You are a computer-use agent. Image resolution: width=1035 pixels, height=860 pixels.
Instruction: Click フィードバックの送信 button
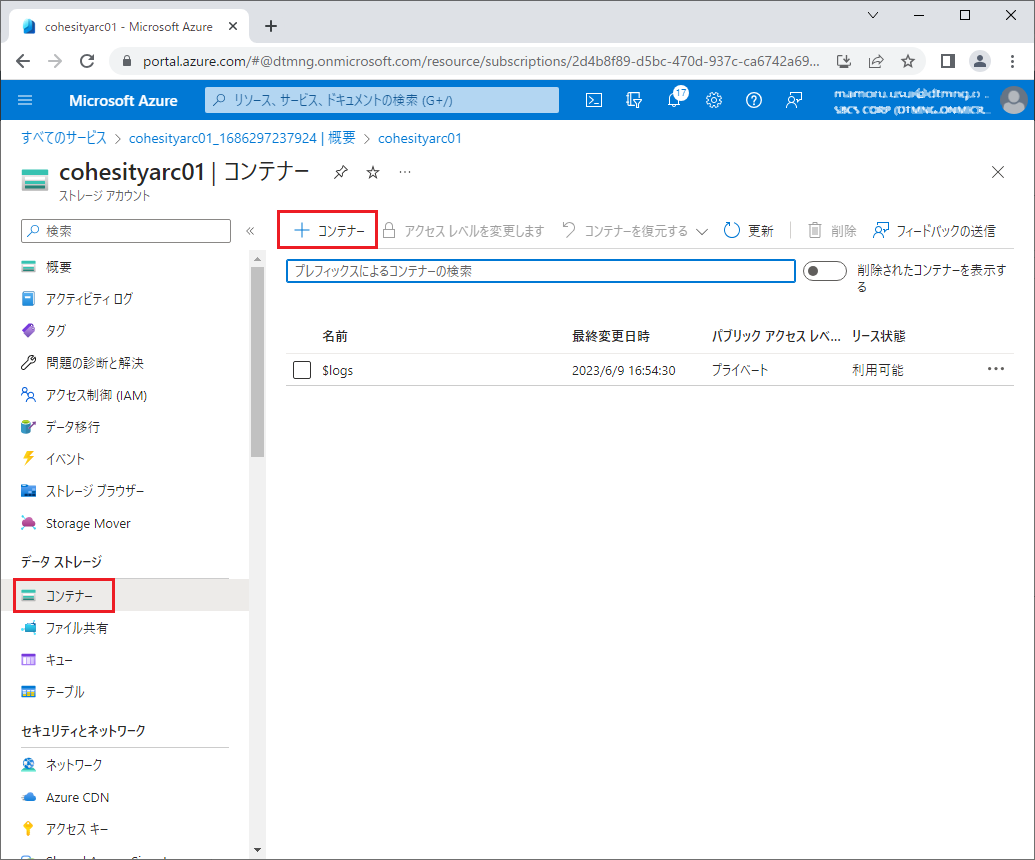(934, 231)
